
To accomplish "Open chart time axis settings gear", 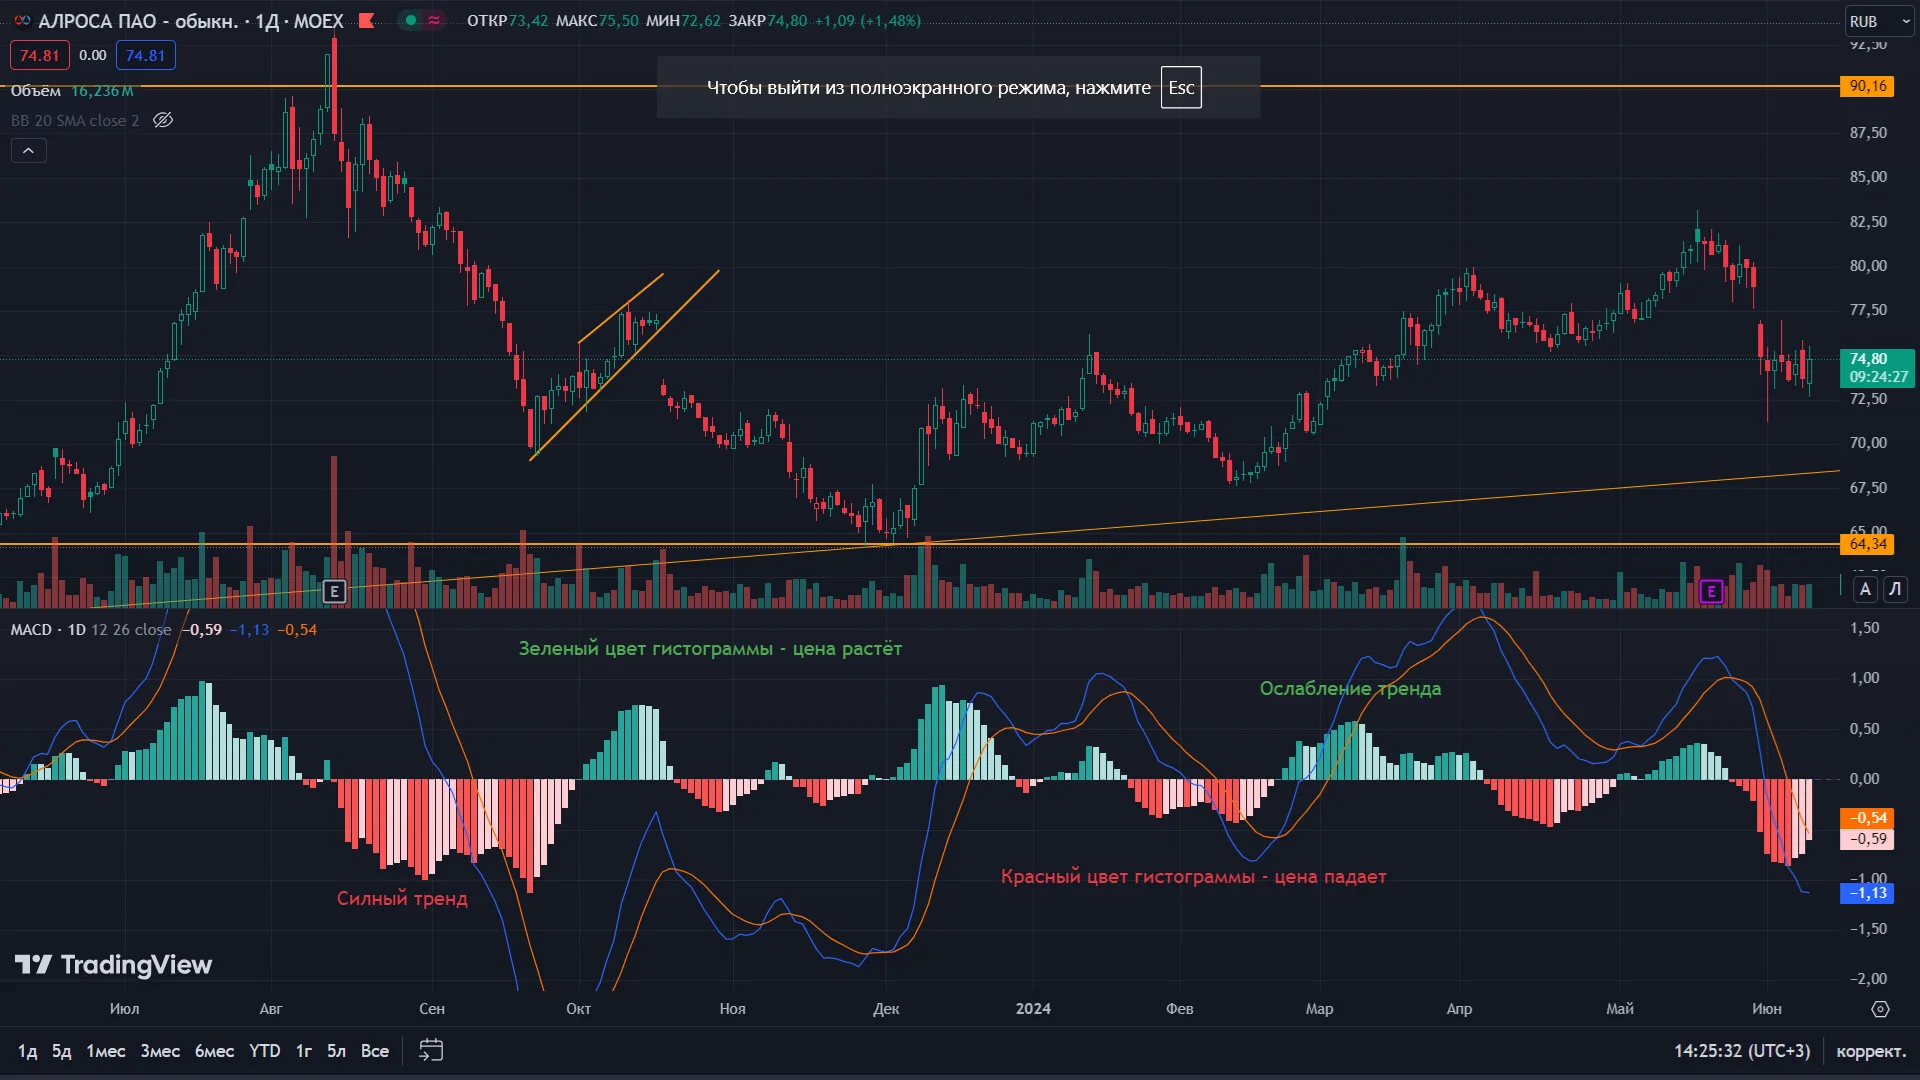I will pyautogui.click(x=1880, y=1009).
